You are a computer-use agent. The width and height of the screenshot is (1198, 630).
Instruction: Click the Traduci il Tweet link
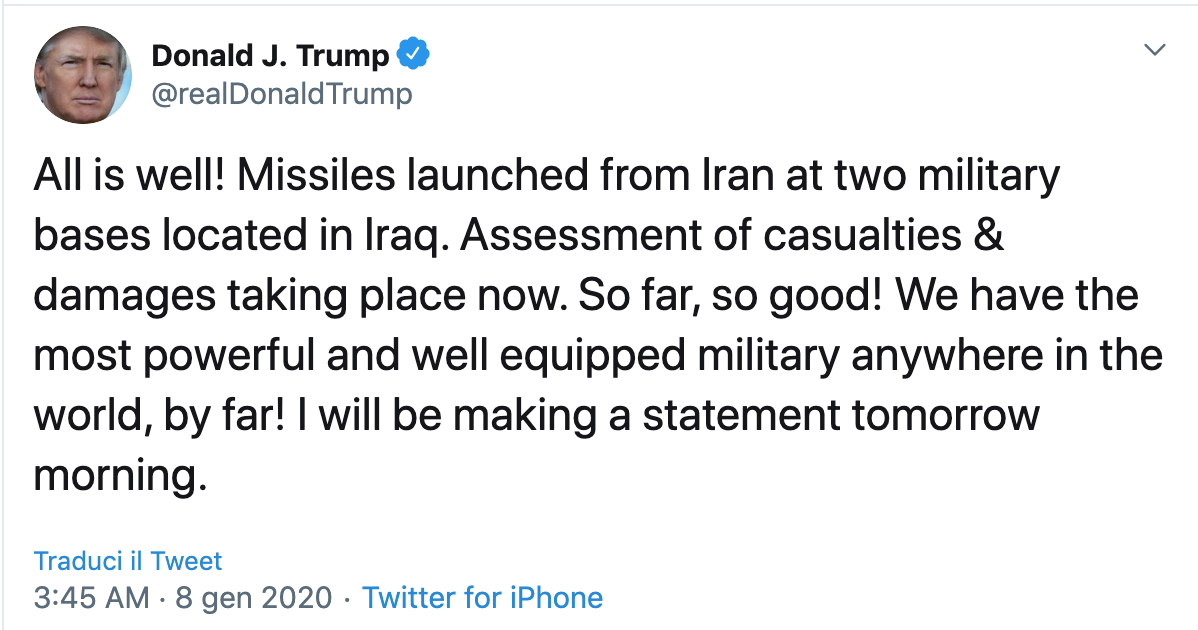(x=128, y=561)
